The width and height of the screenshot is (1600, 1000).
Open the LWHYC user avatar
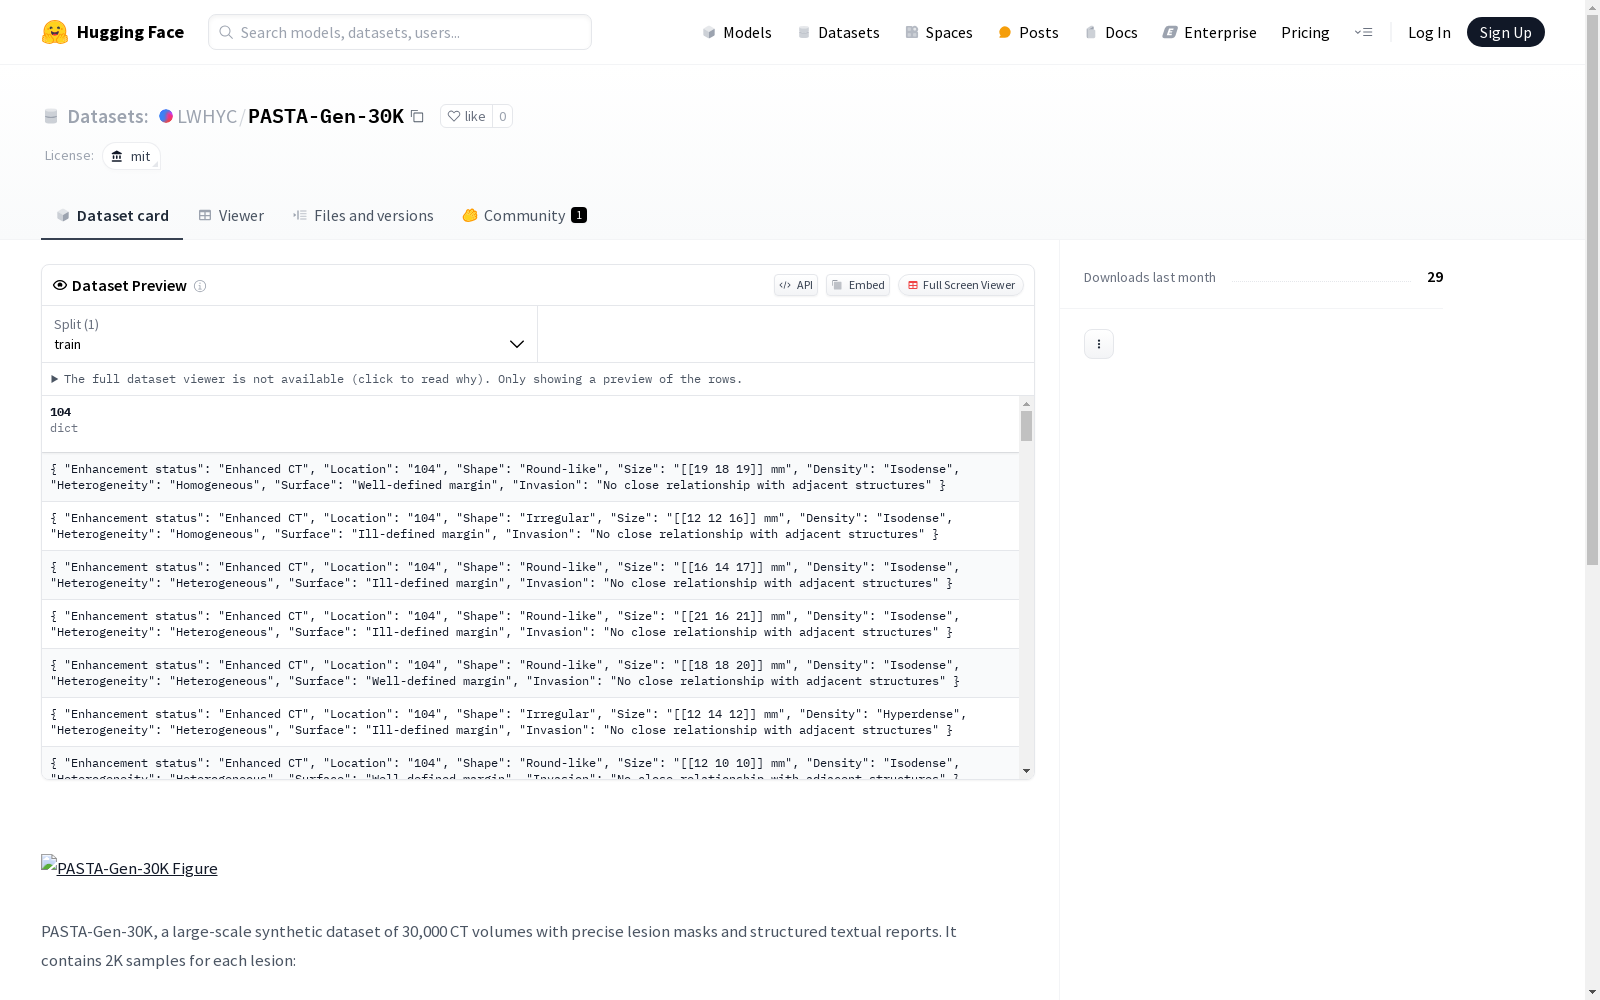[166, 116]
